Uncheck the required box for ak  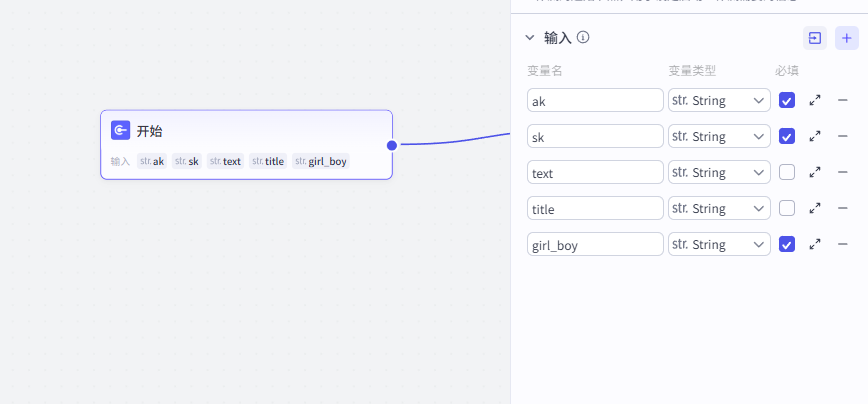coord(787,100)
